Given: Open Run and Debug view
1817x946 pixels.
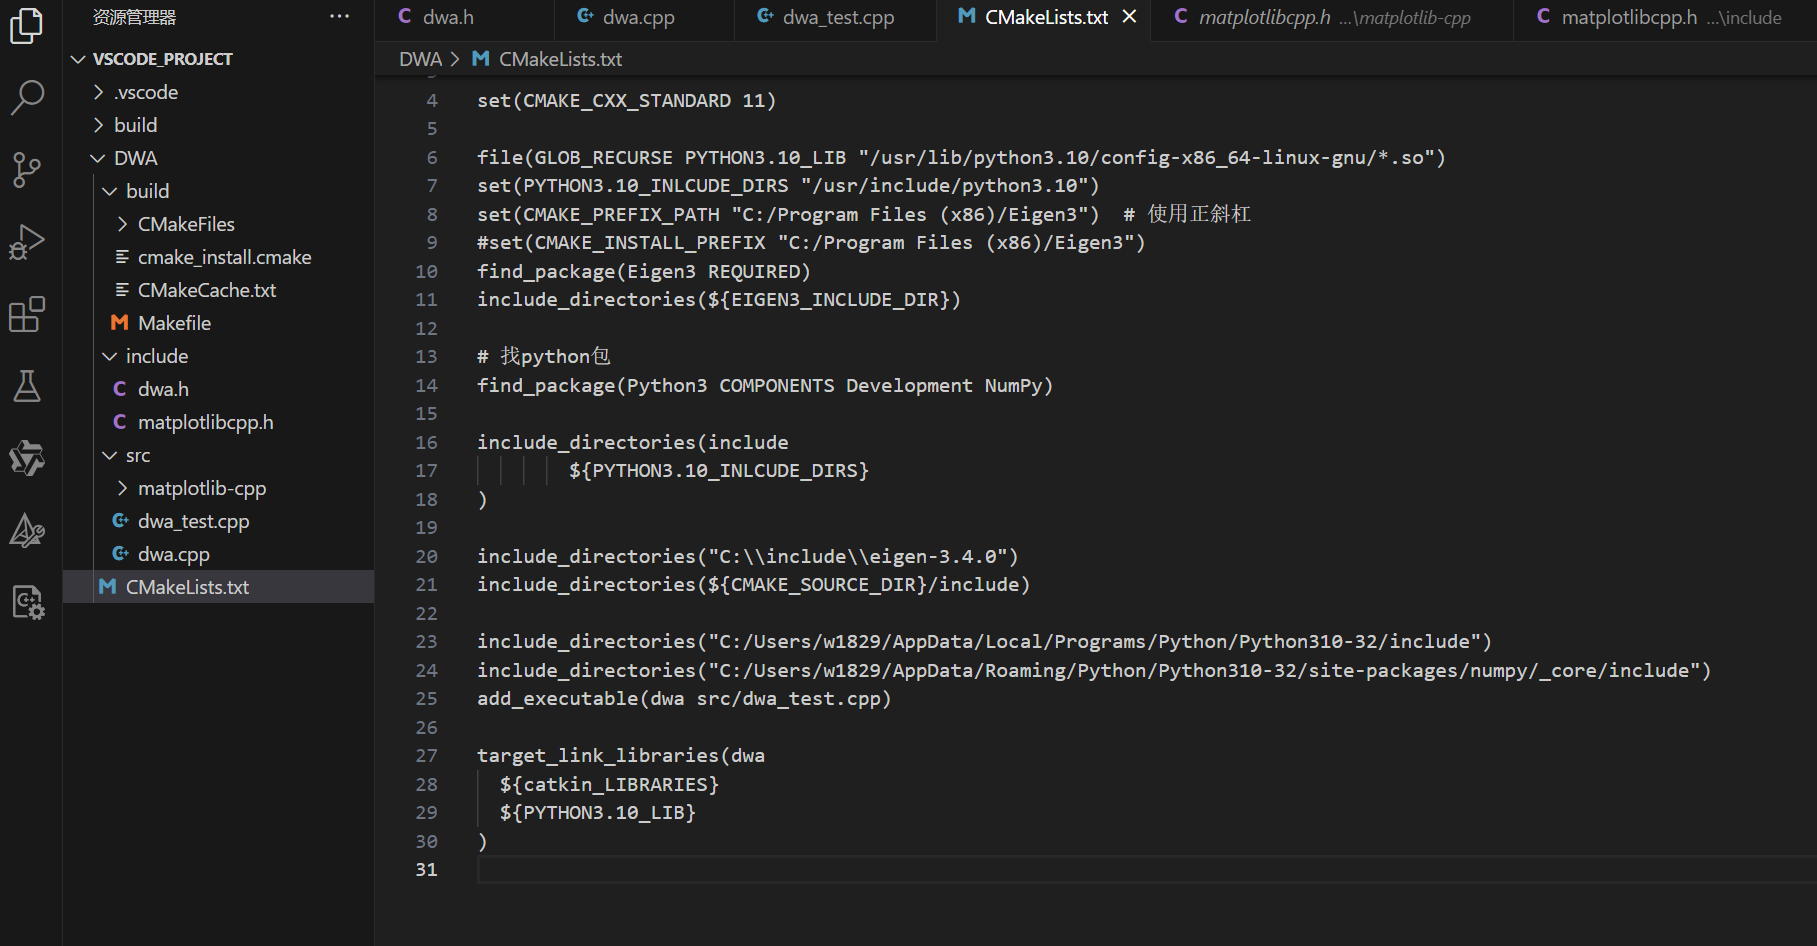Looking at the screenshot, I should coord(27,242).
